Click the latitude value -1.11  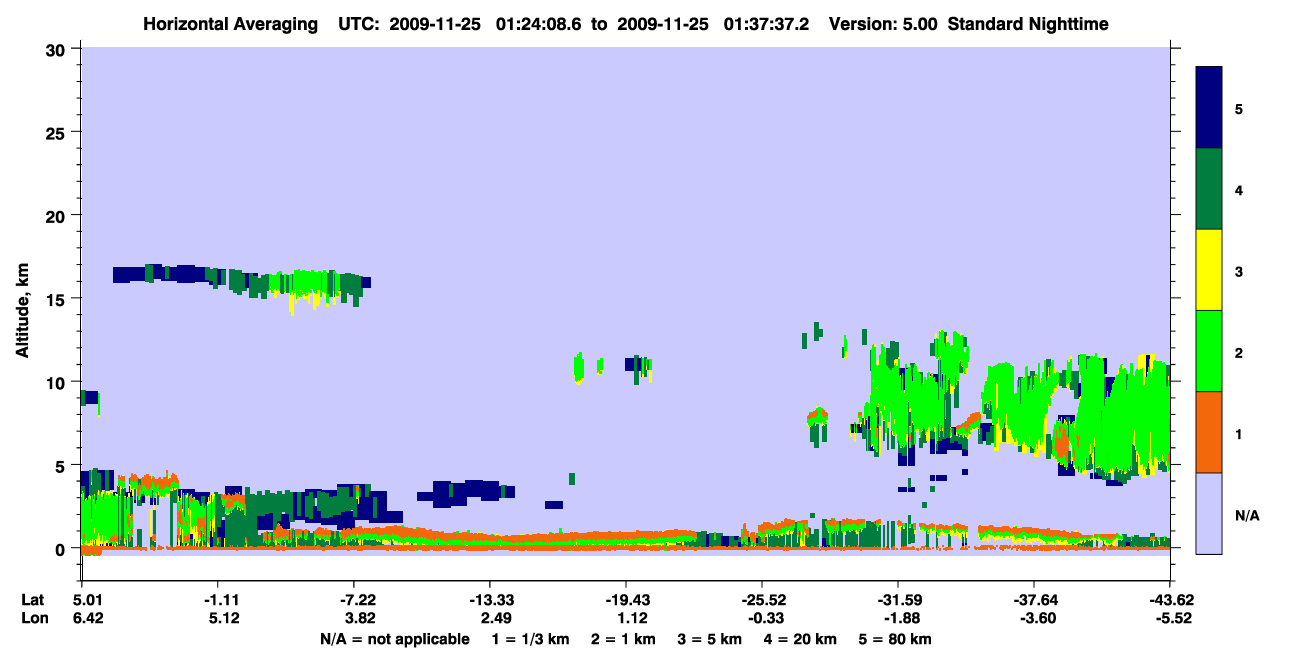pos(217,600)
